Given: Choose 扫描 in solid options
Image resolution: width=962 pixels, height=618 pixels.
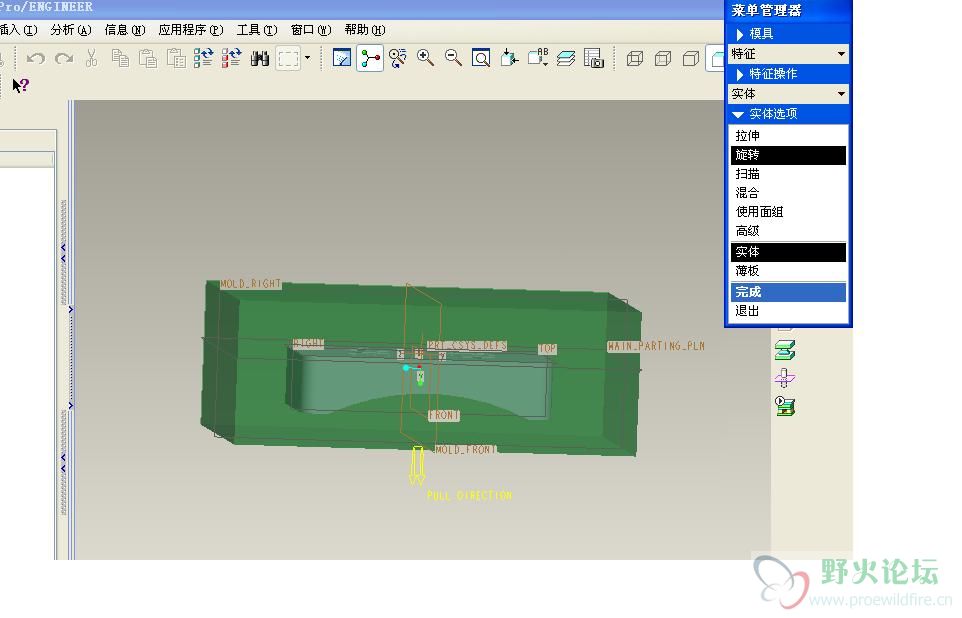Looking at the screenshot, I should click(x=788, y=174).
